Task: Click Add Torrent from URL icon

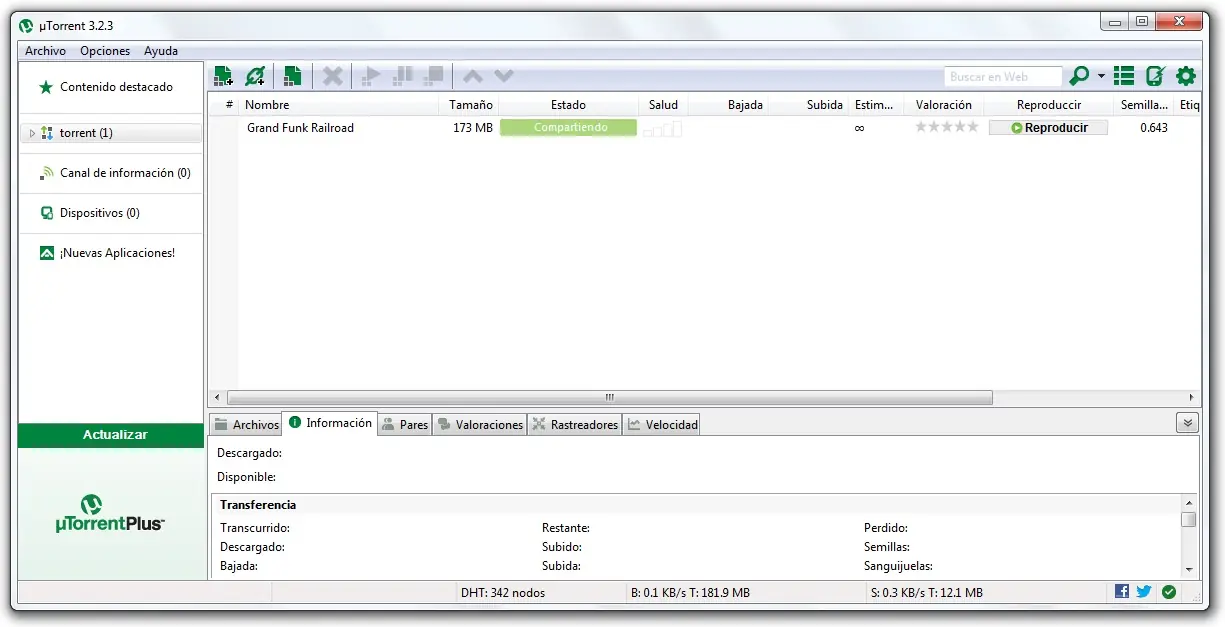Action: (255, 76)
